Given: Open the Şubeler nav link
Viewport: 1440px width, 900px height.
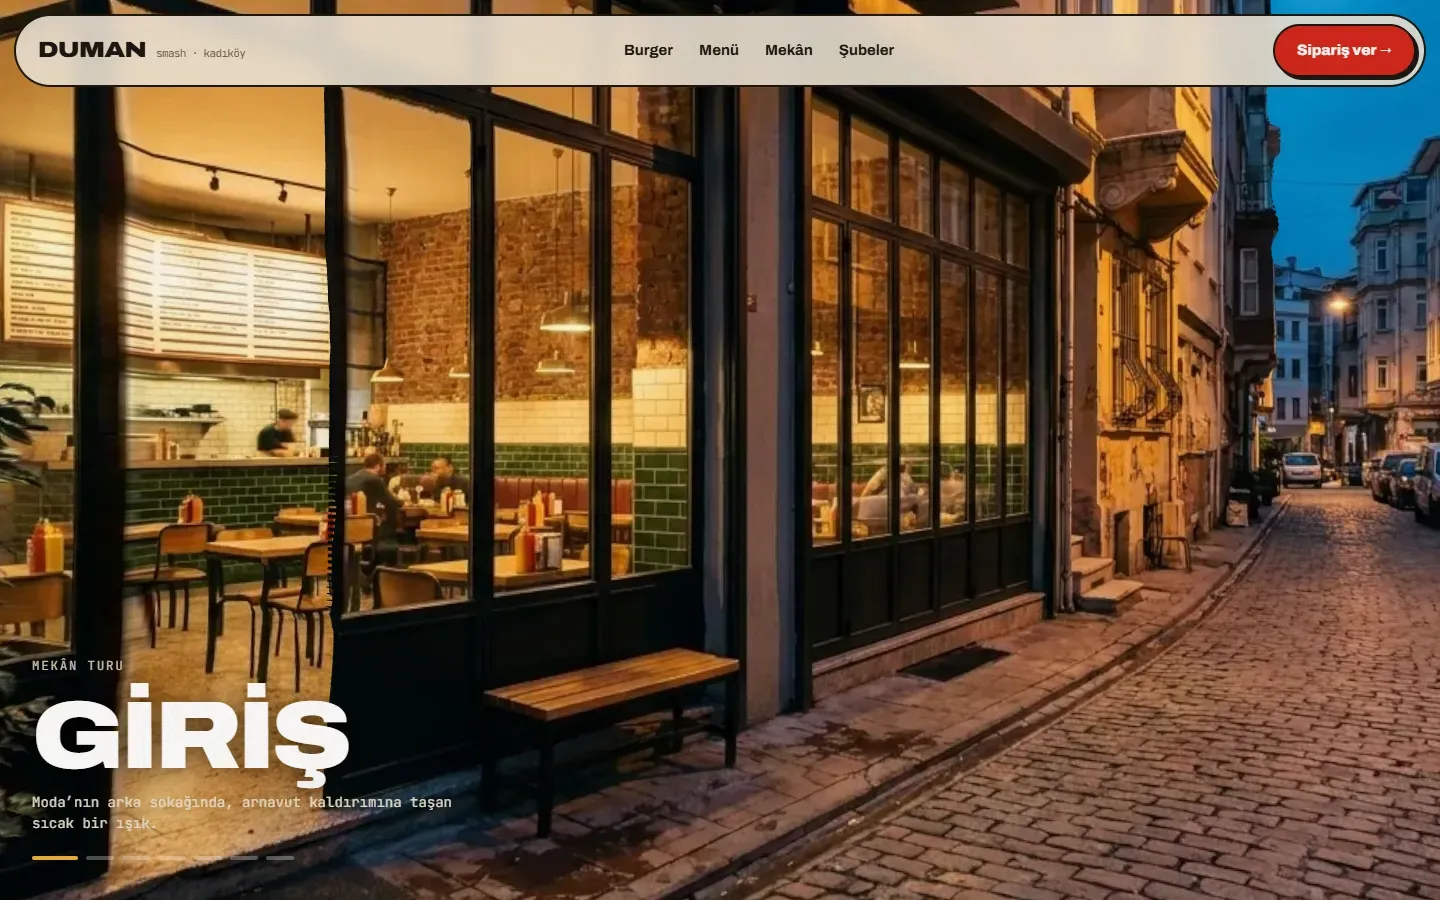Looking at the screenshot, I should pos(866,50).
